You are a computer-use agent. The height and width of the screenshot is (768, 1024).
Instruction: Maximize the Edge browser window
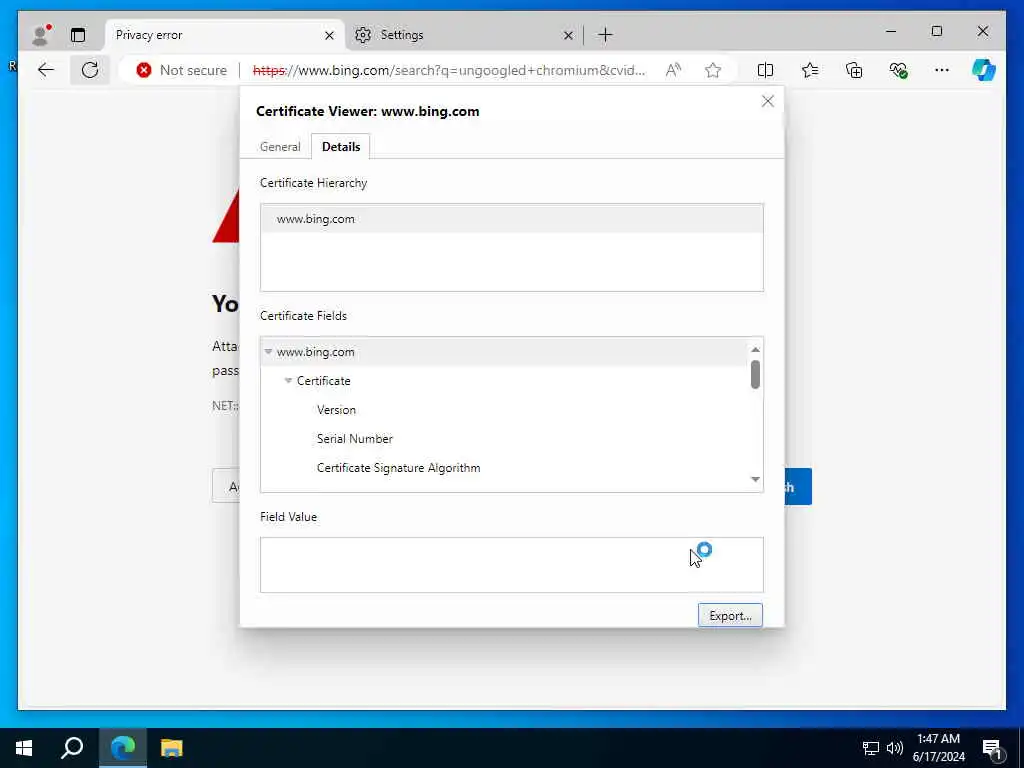tap(937, 31)
